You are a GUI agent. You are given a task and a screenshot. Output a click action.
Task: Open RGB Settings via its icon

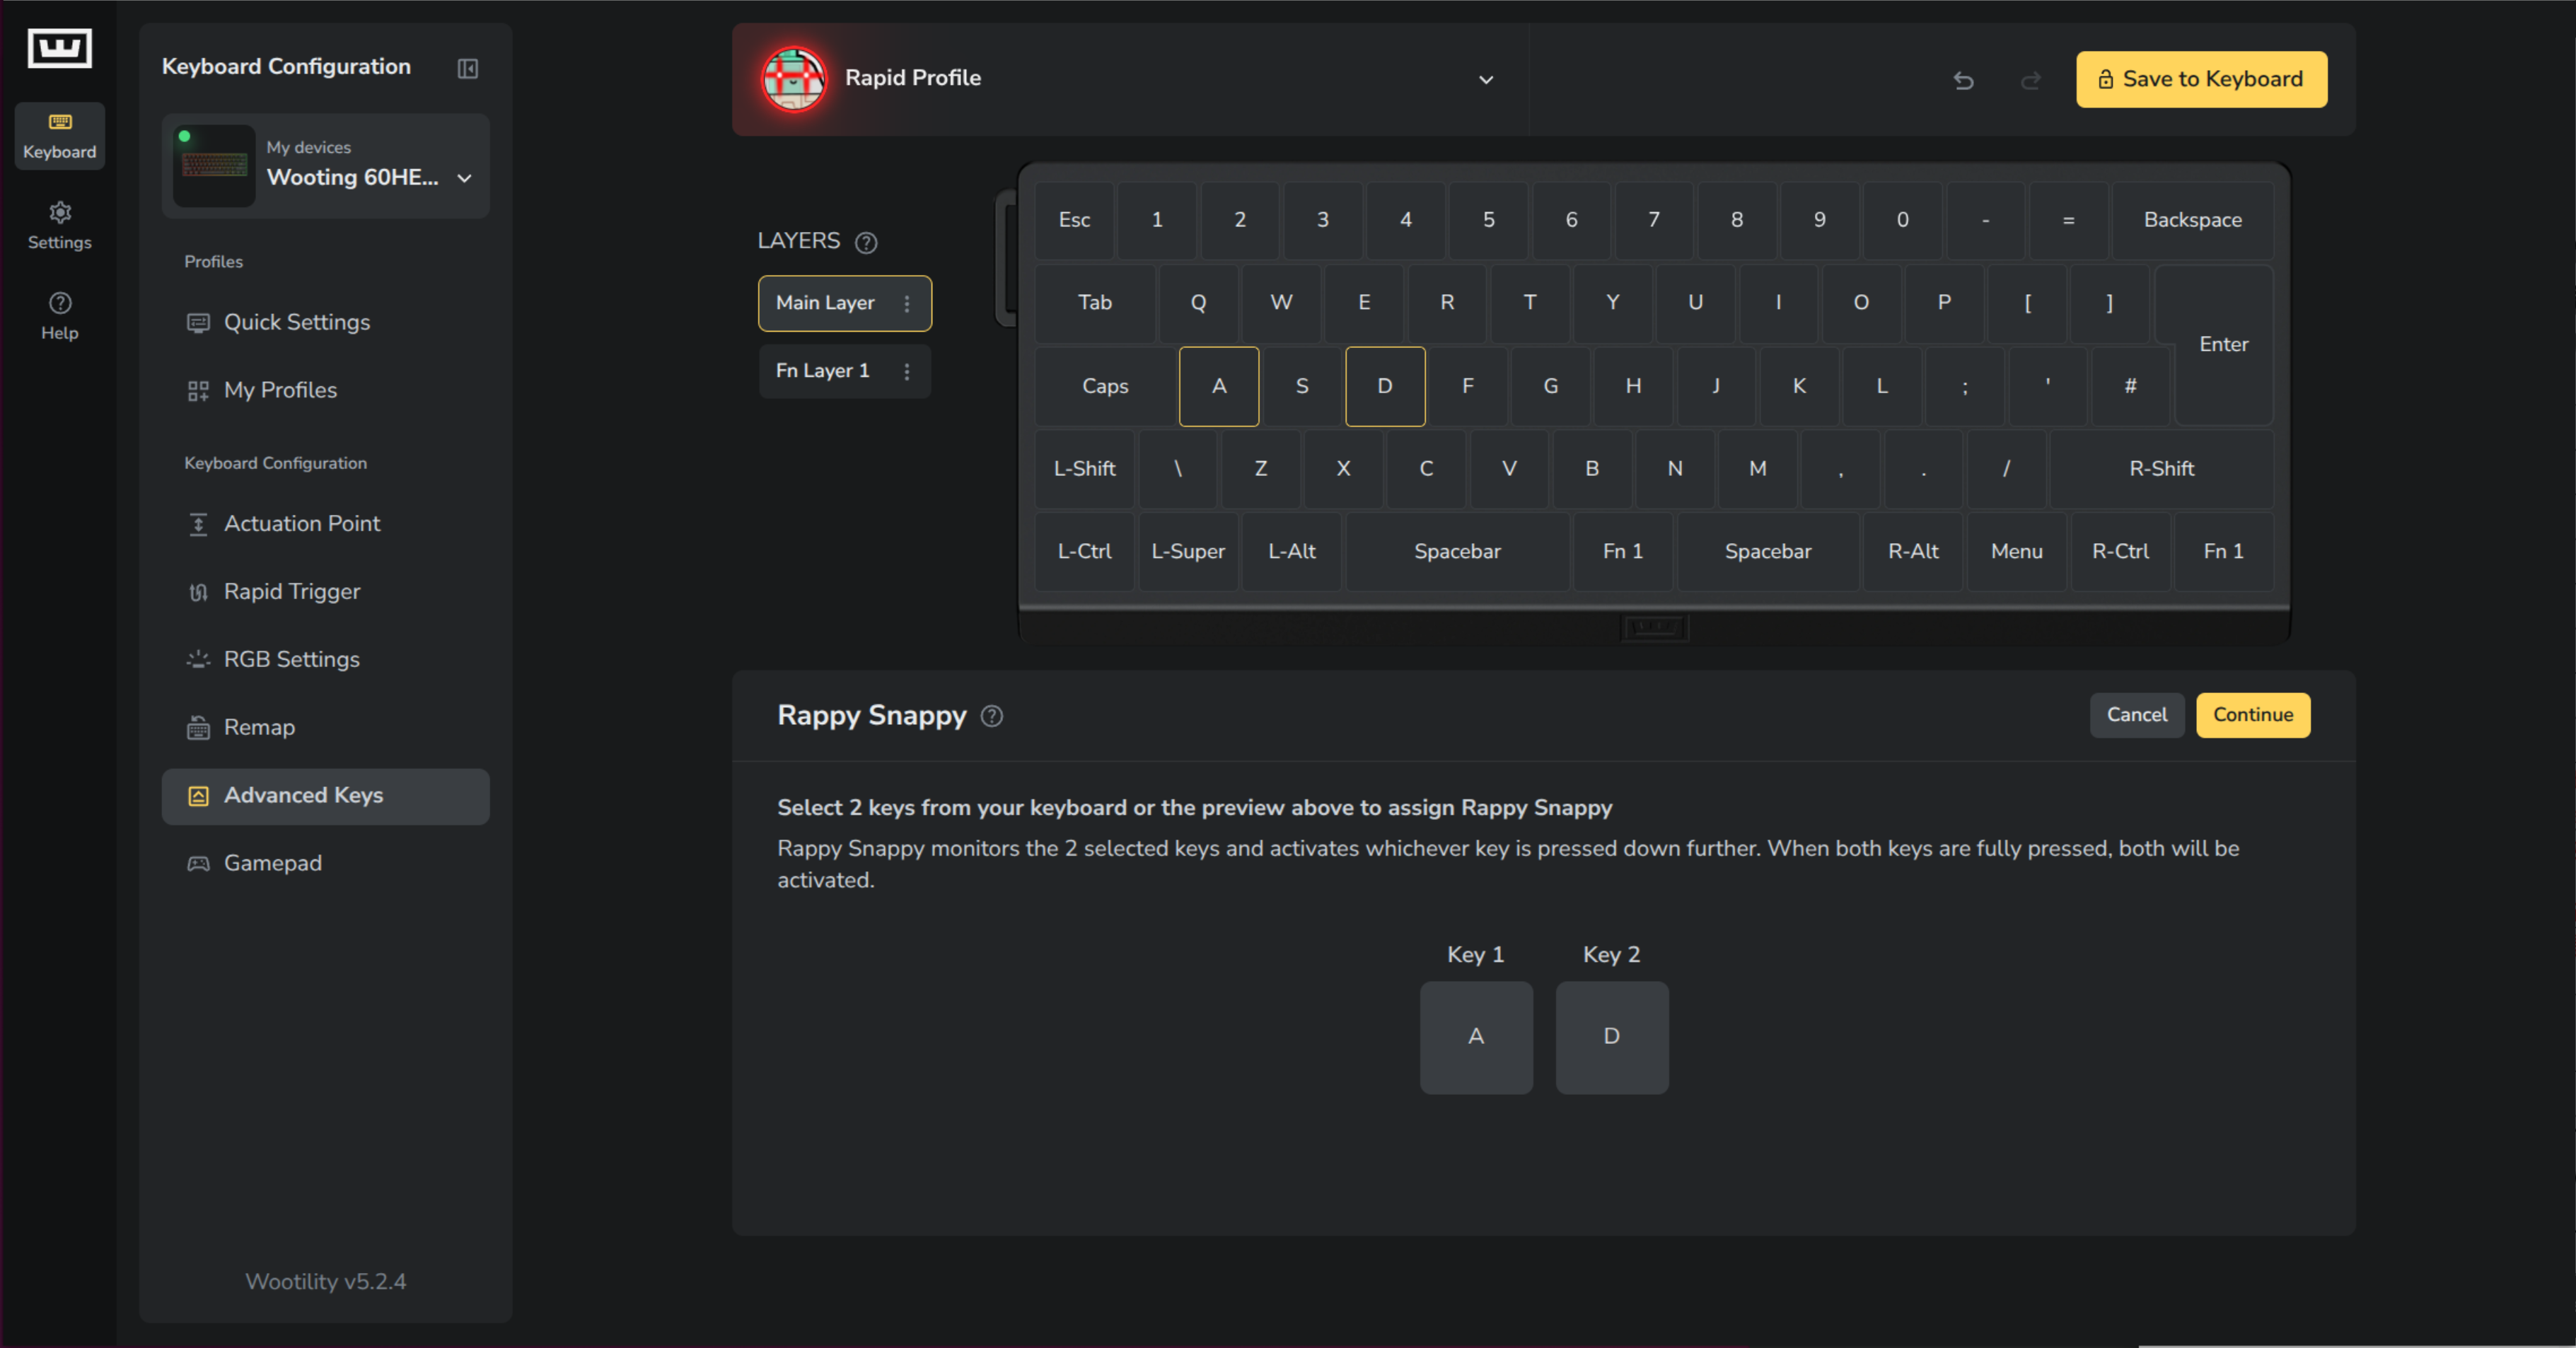[x=198, y=659]
